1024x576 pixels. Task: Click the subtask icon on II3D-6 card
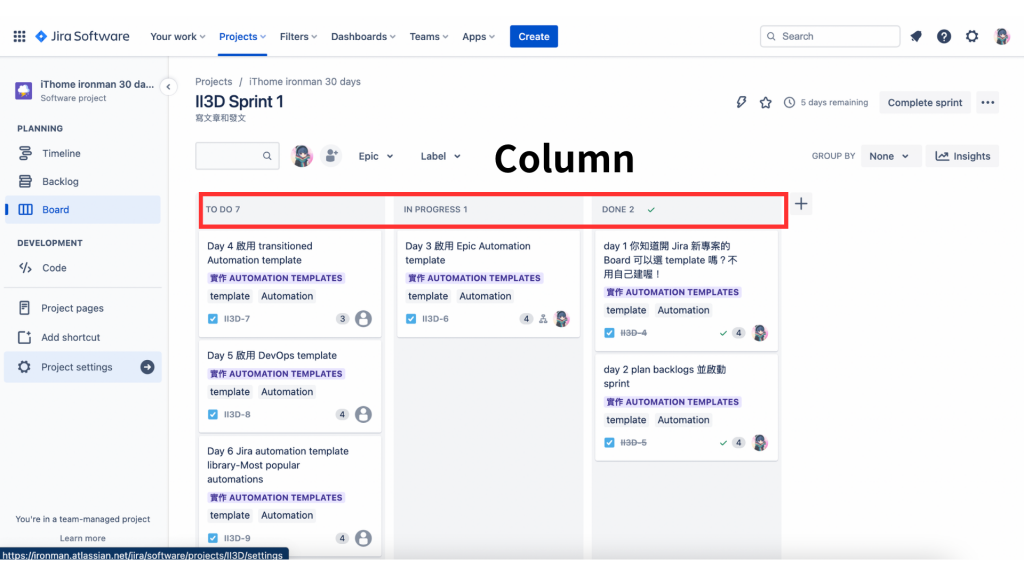(543, 319)
